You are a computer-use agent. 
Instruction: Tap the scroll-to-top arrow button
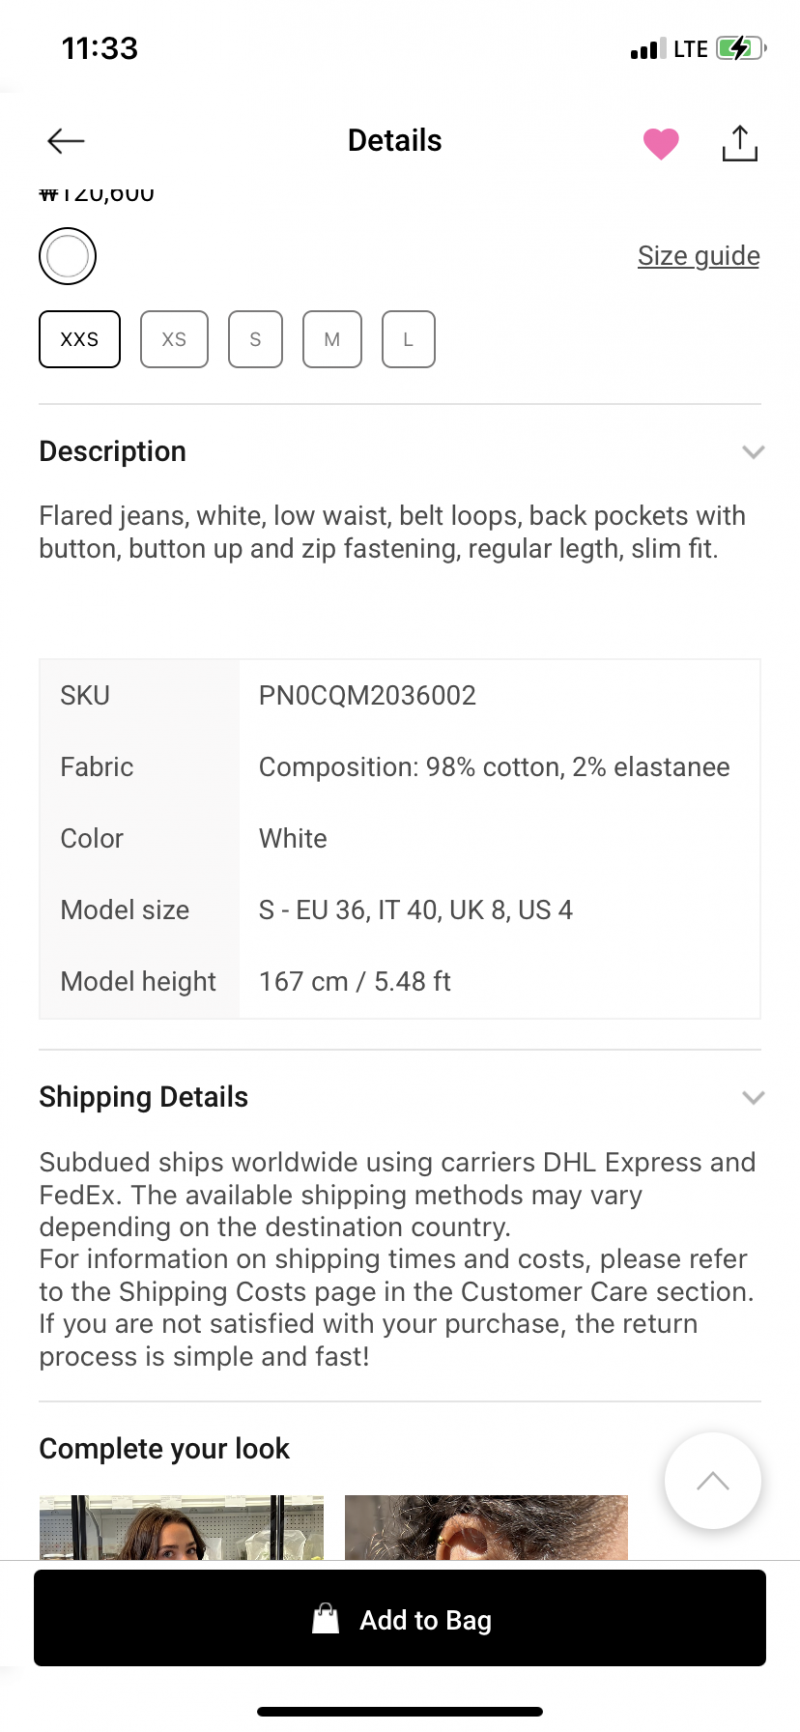(x=713, y=1481)
